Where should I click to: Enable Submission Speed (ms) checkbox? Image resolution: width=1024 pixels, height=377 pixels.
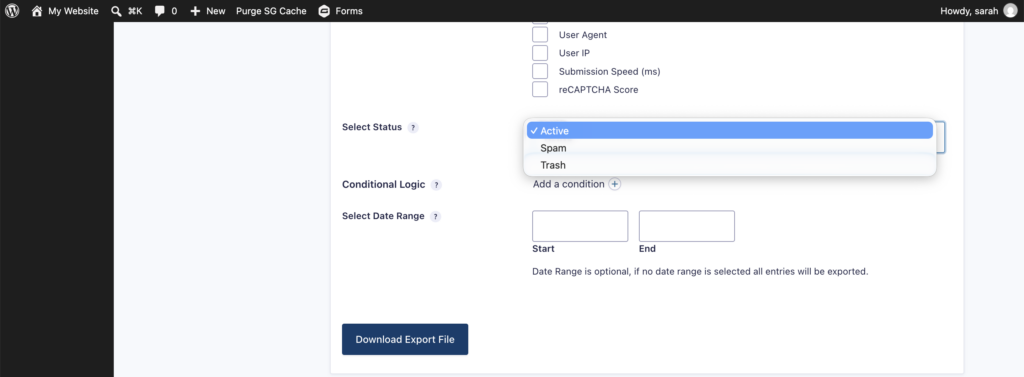click(540, 71)
